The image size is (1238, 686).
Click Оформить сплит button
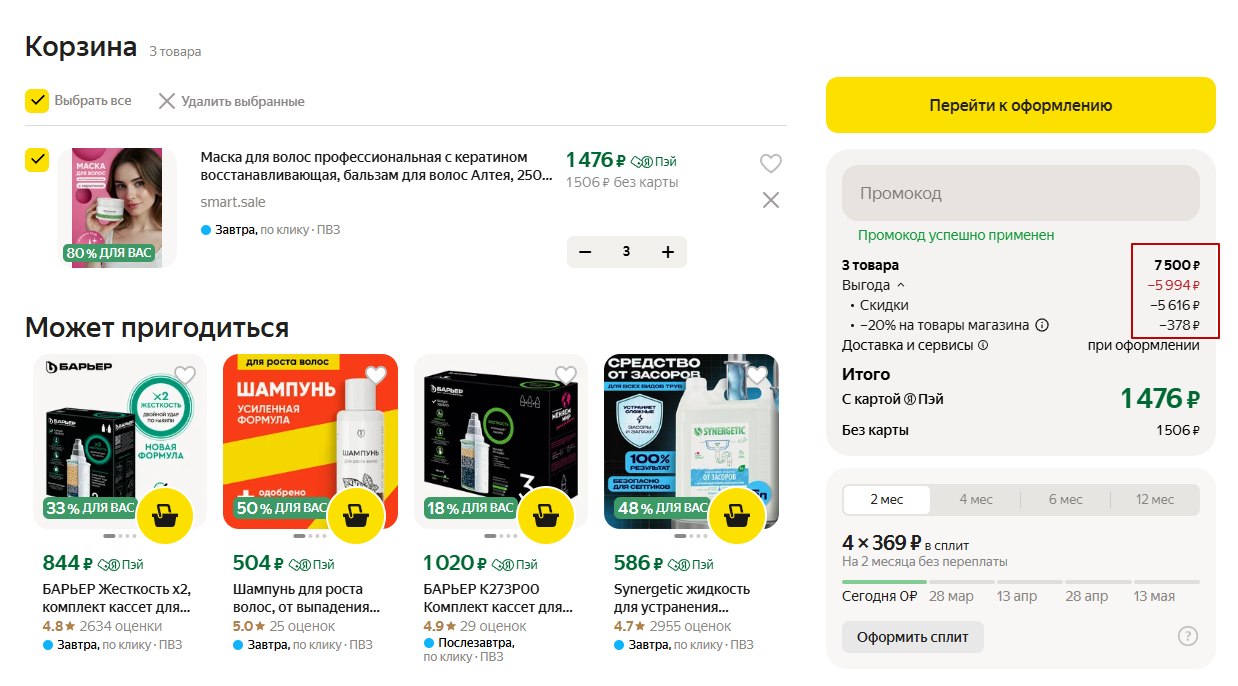[913, 637]
